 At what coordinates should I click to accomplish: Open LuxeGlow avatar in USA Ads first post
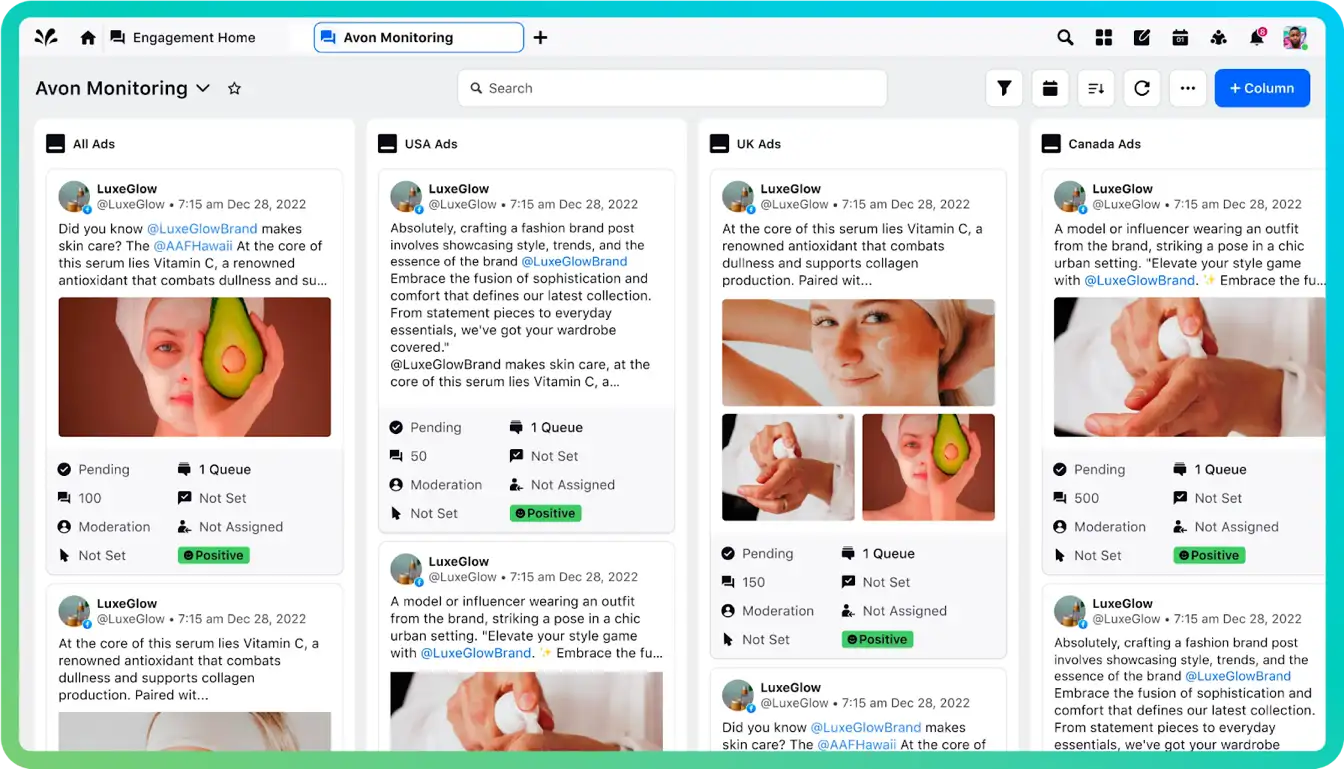406,197
